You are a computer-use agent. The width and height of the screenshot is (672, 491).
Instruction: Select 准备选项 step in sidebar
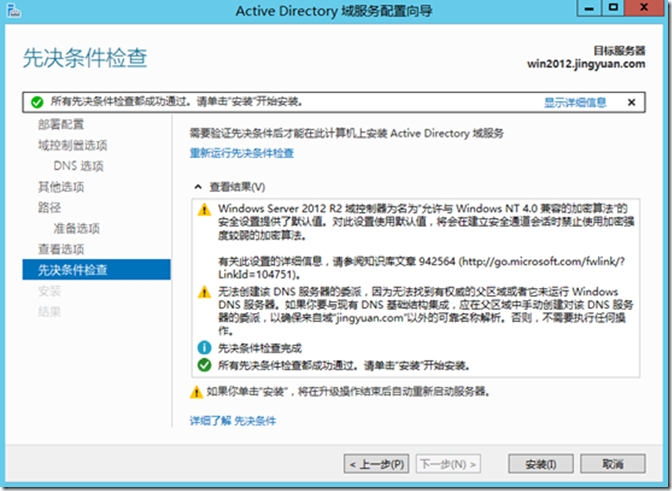click(x=77, y=228)
